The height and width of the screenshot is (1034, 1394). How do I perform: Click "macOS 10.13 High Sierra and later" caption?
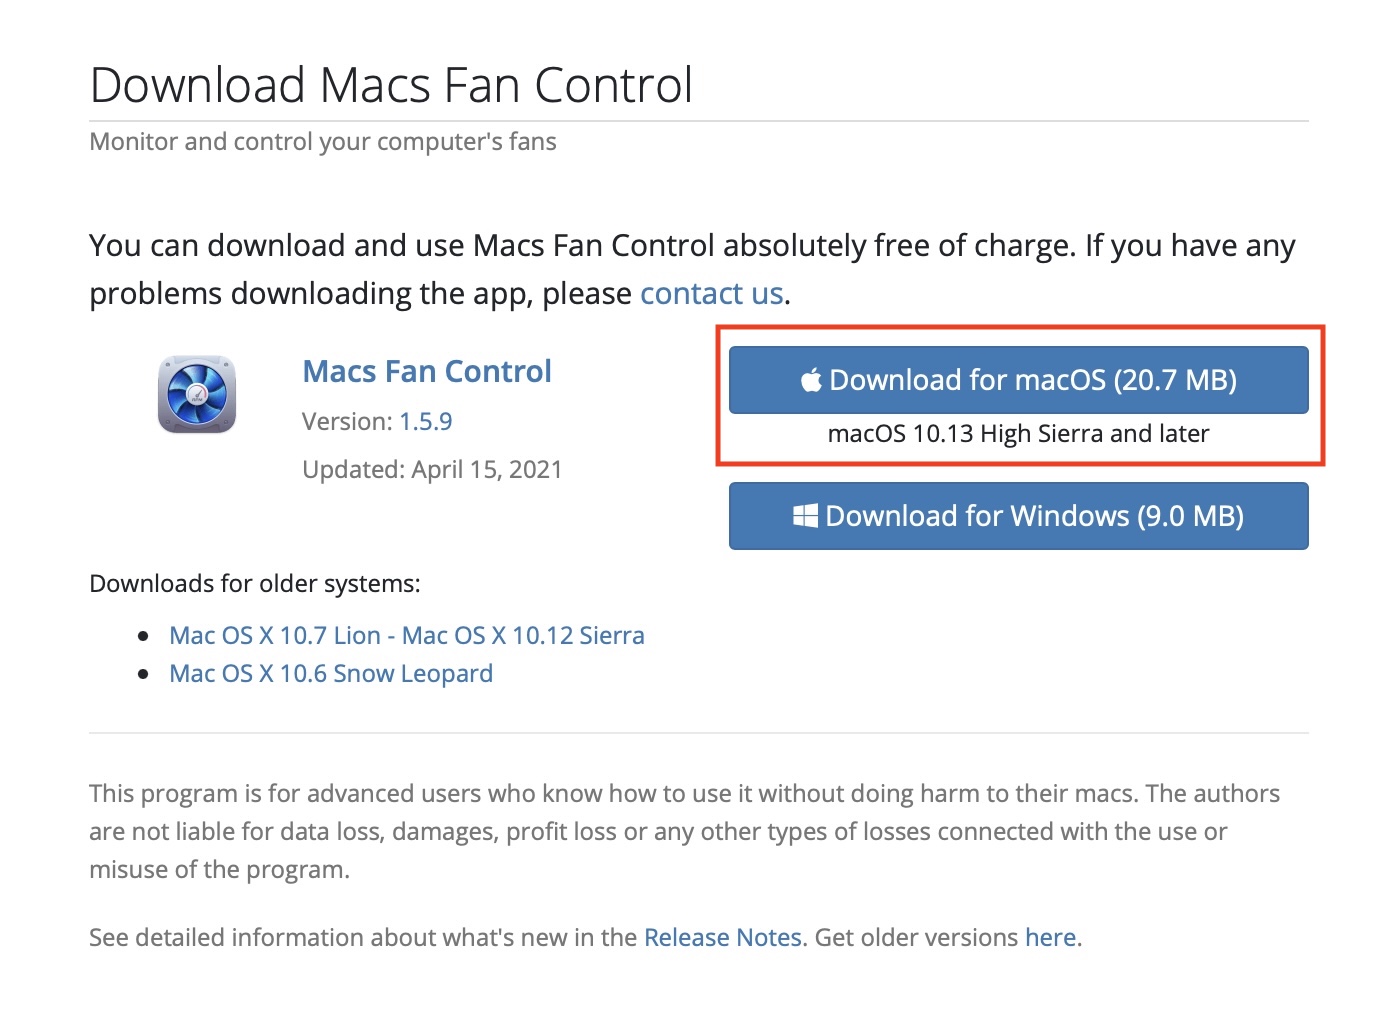click(1018, 434)
